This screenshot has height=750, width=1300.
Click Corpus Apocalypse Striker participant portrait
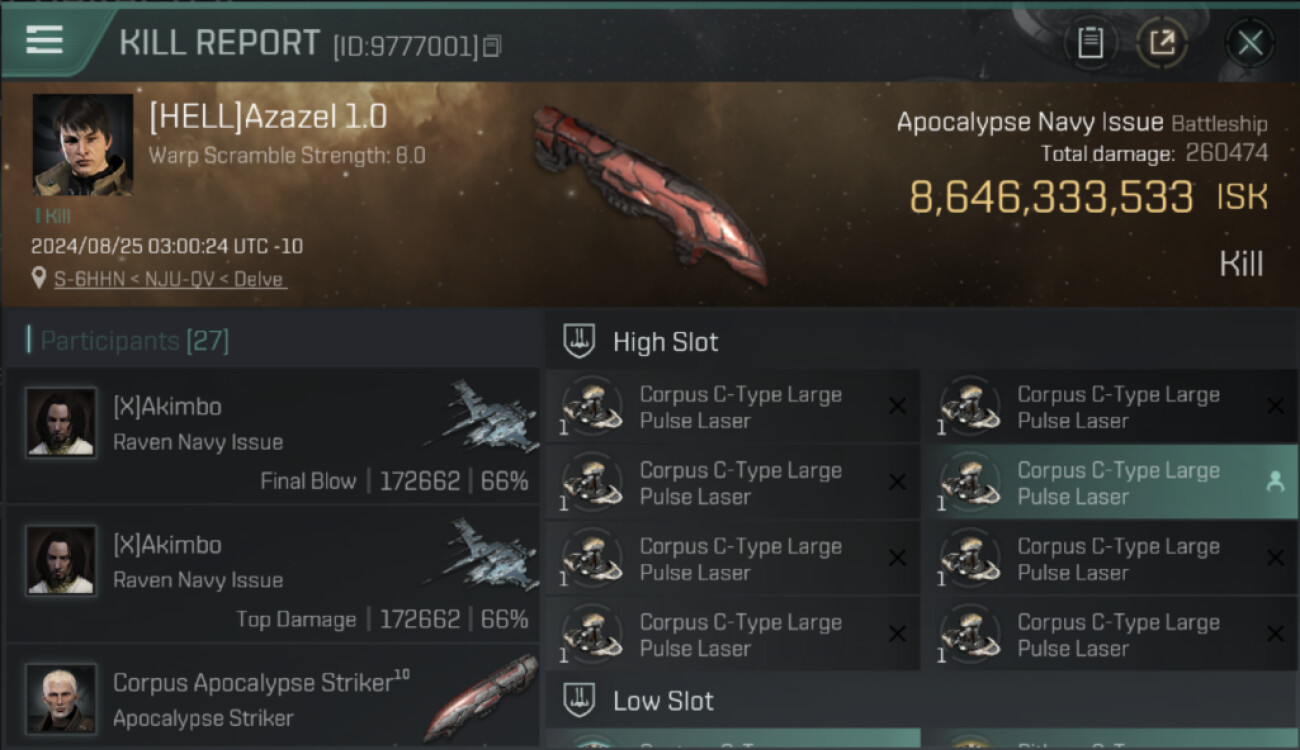tap(62, 698)
